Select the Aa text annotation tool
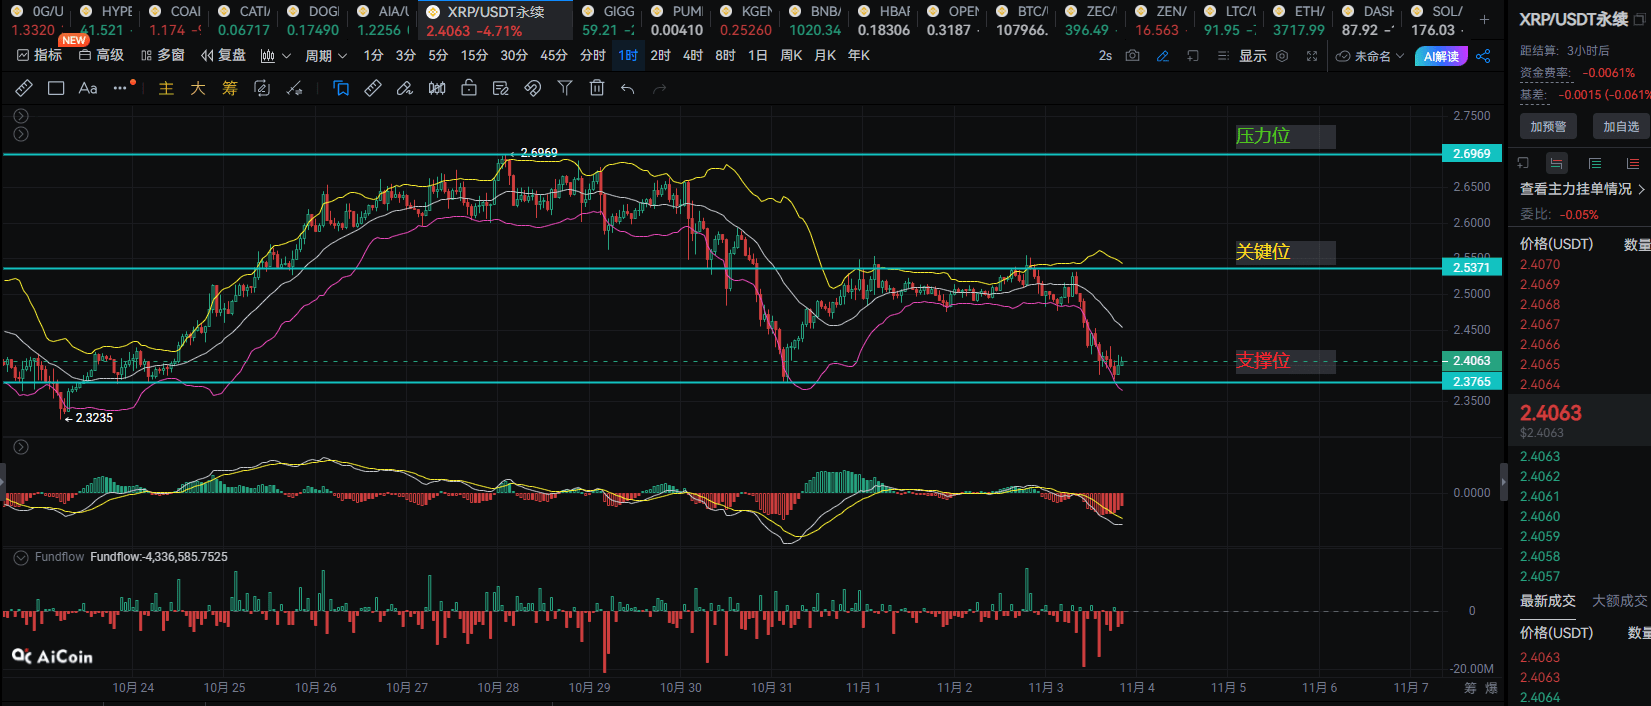This screenshot has width=1651, height=706. 88,88
